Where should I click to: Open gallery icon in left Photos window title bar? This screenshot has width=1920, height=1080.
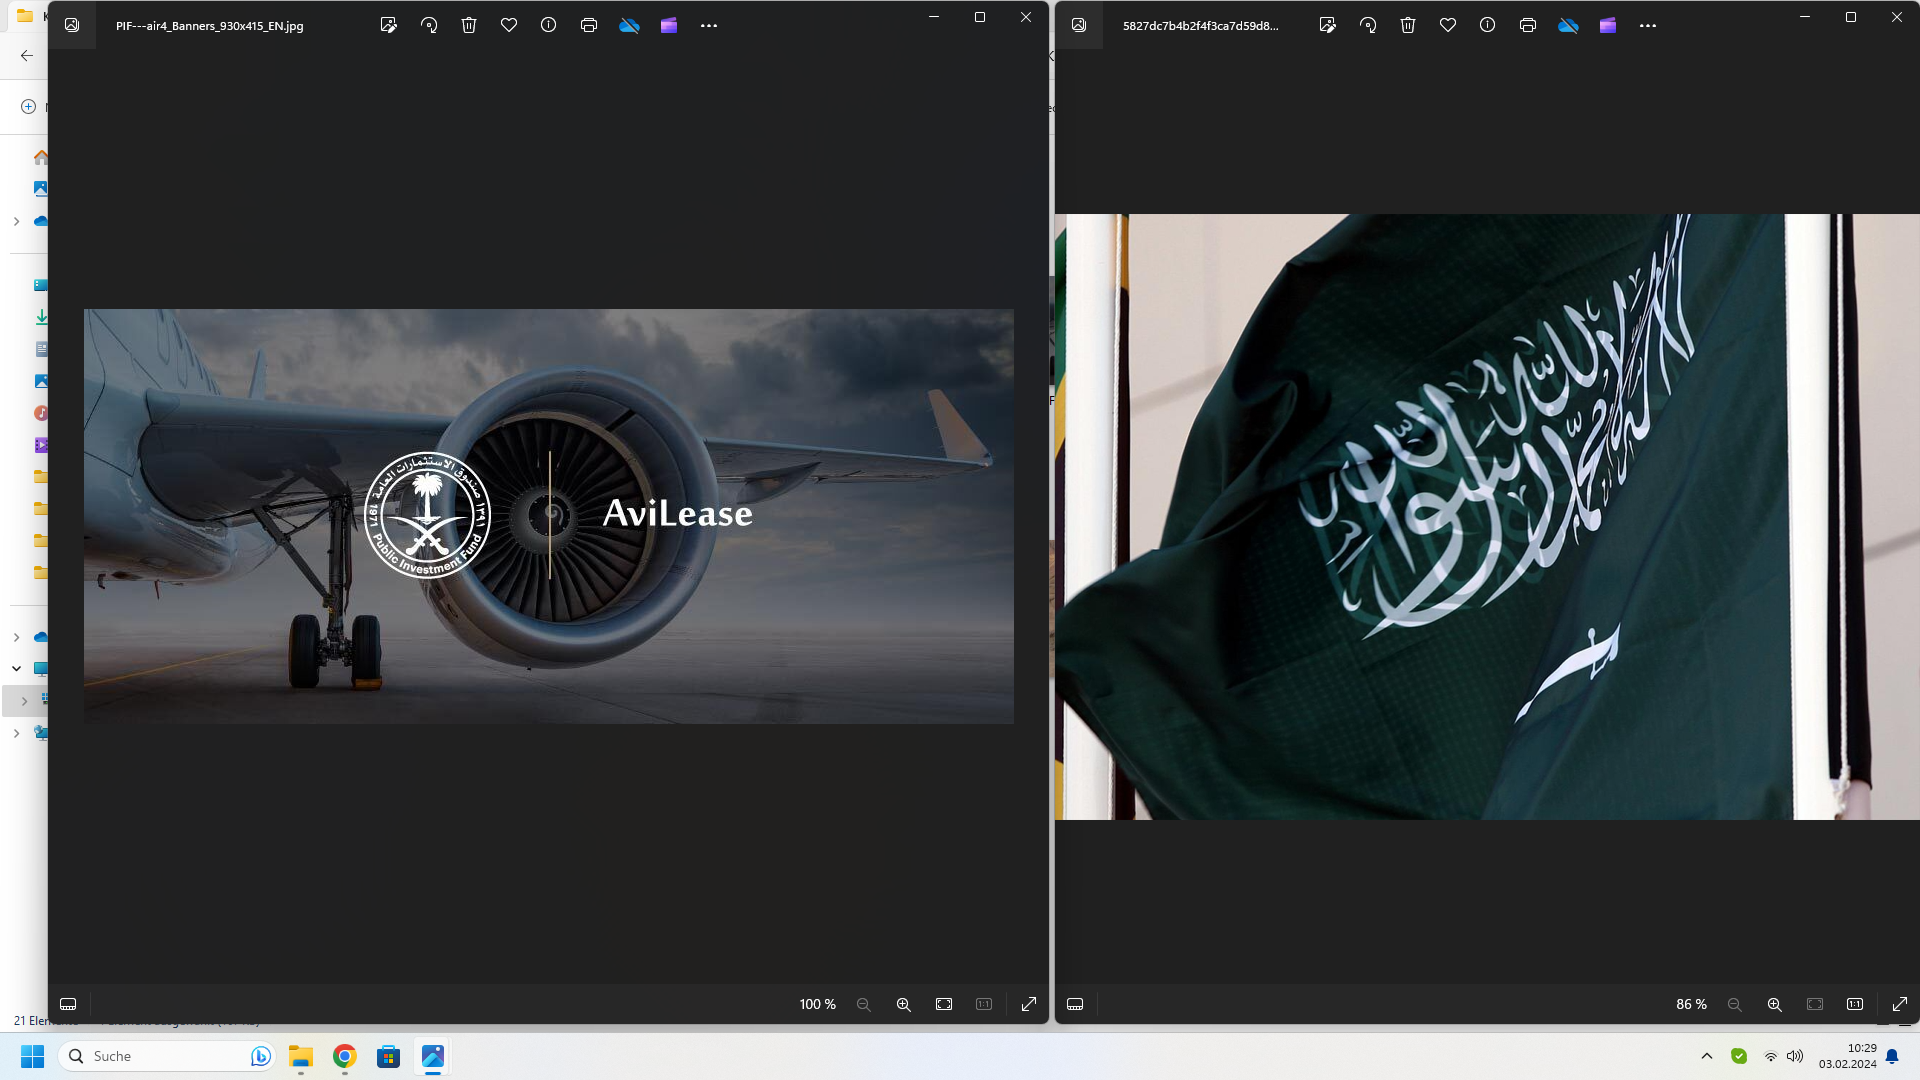72,26
